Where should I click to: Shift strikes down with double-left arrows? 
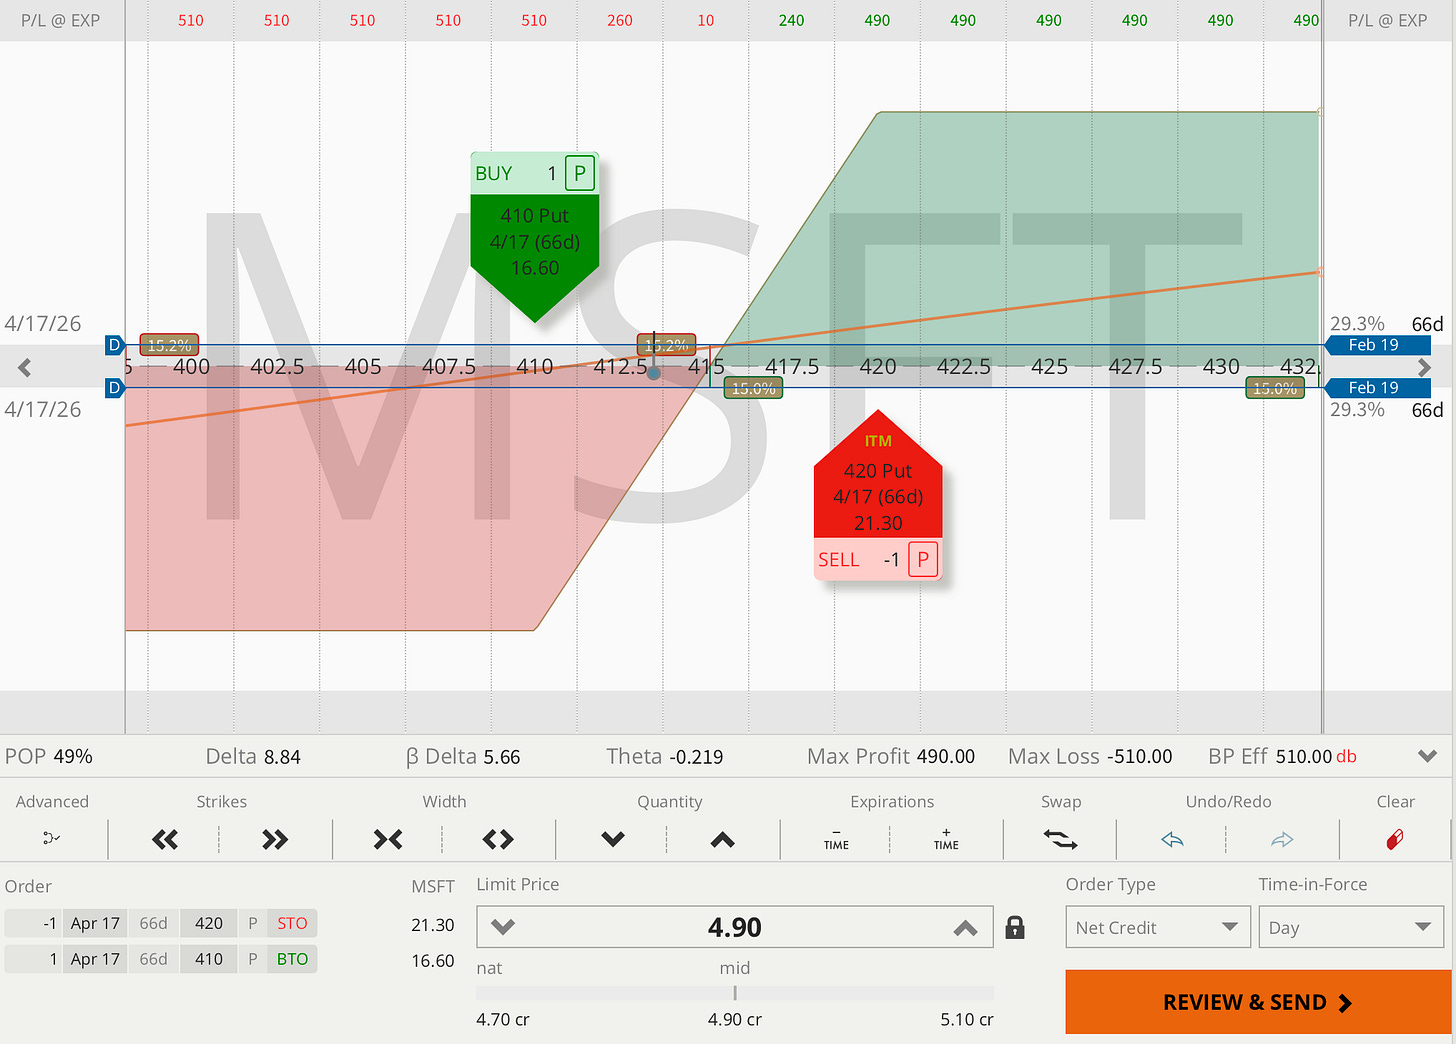165,840
